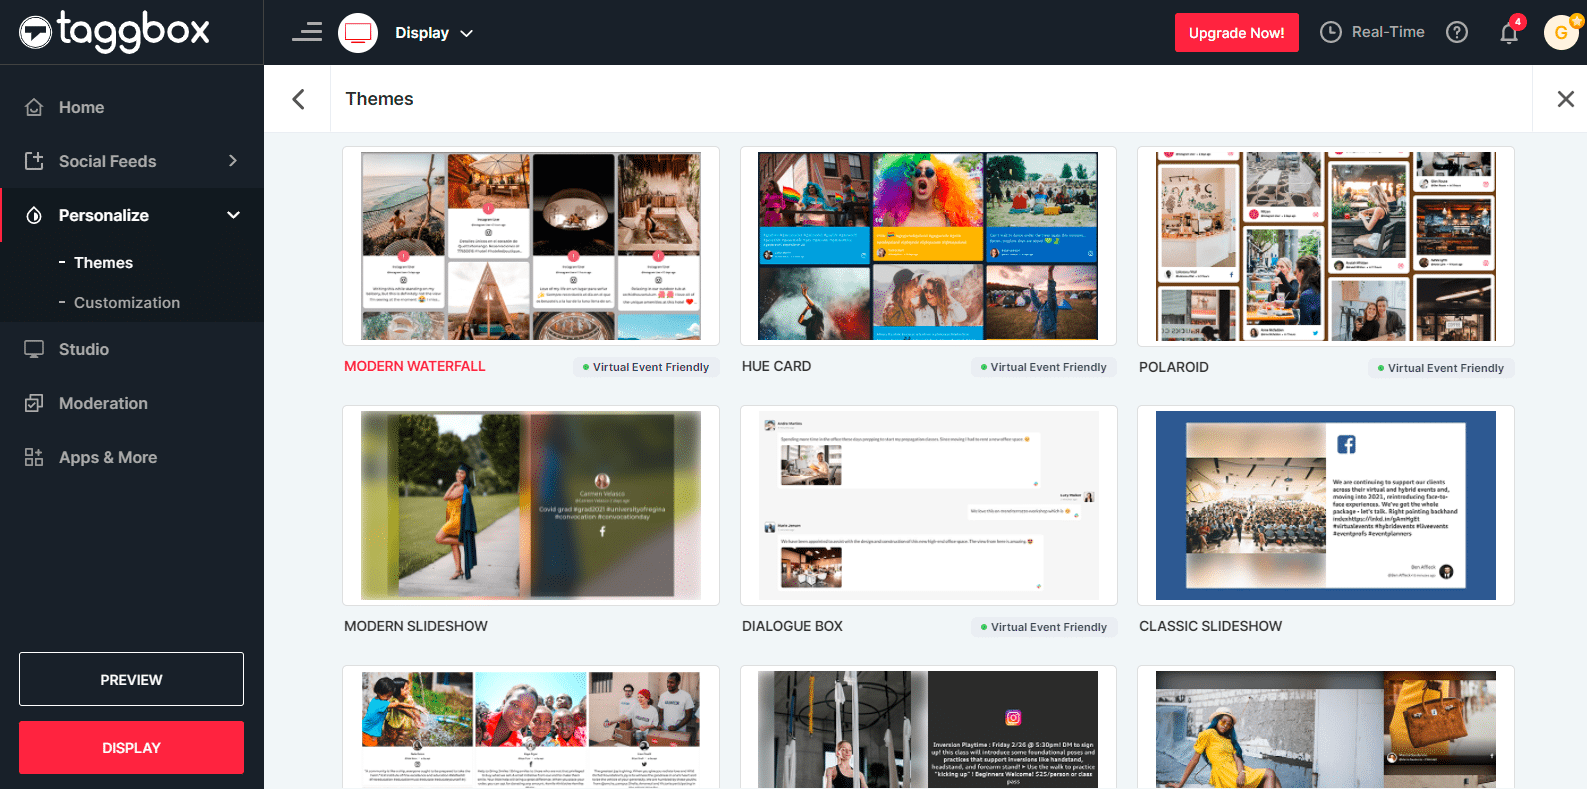The height and width of the screenshot is (789, 1587).
Task: Click the red display screen icon
Action: coord(358,33)
